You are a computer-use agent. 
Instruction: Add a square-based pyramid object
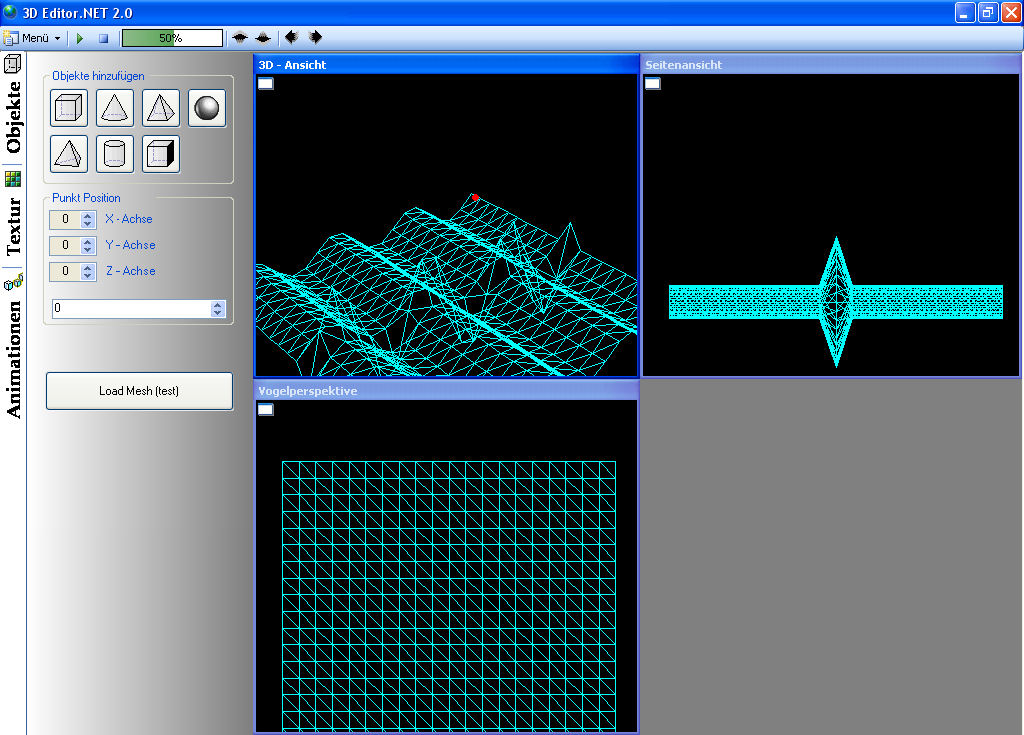[x=161, y=108]
